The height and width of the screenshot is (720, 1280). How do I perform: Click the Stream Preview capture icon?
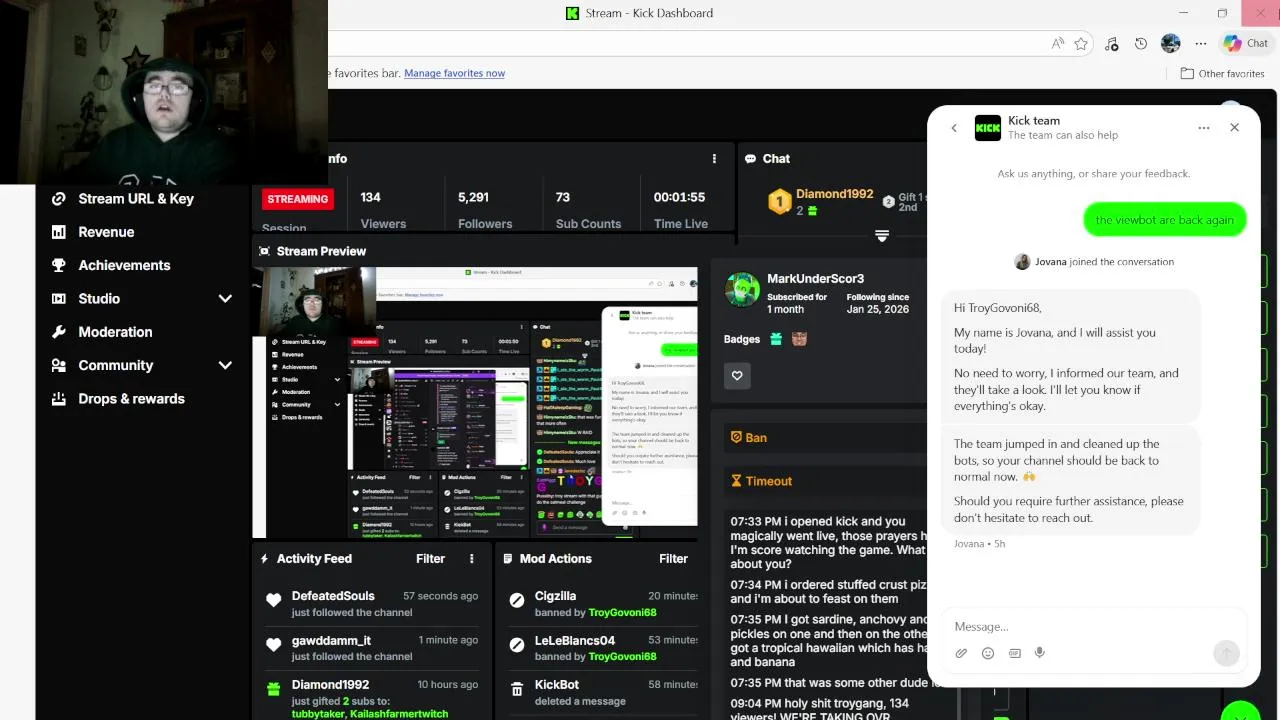pos(264,251)
